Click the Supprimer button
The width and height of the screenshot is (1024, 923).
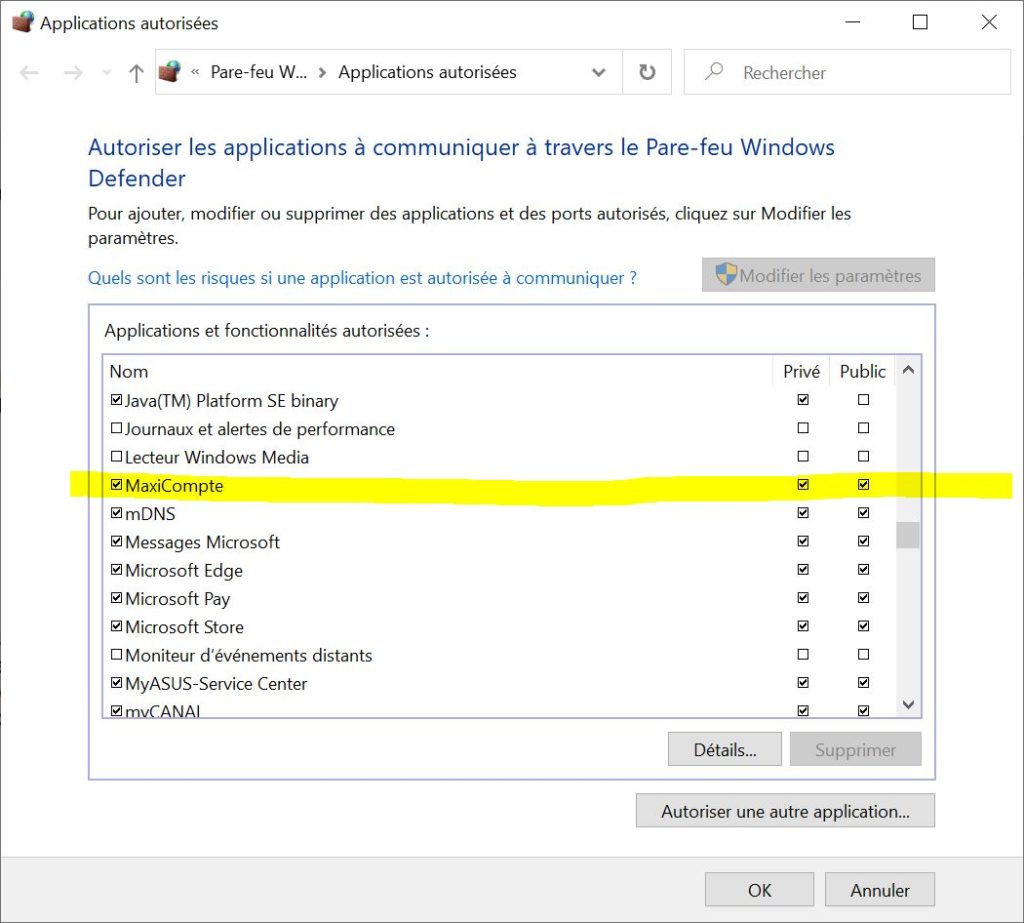point(856,749)
